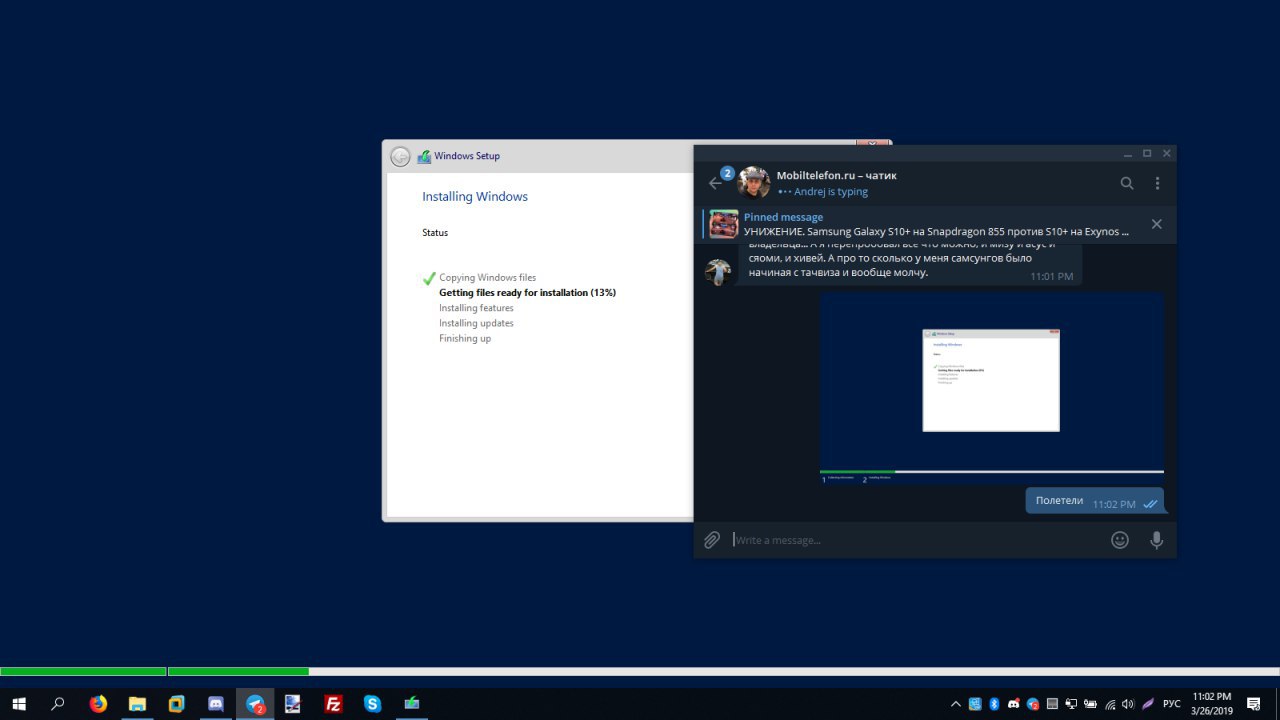Open Wi-Fi network tray icon
Image resolution: width=1280 pixels, height=720 pixels.
[x=1110, y=704]
